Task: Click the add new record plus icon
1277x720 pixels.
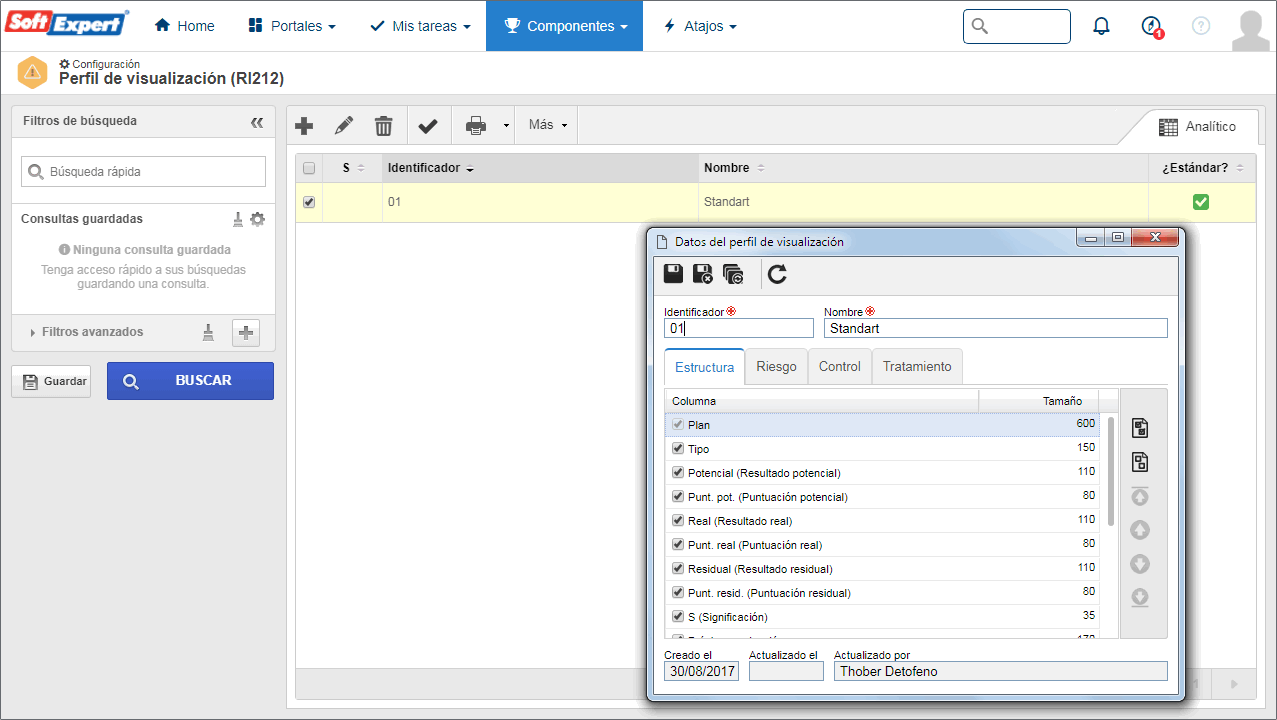Action: (305, 126)
